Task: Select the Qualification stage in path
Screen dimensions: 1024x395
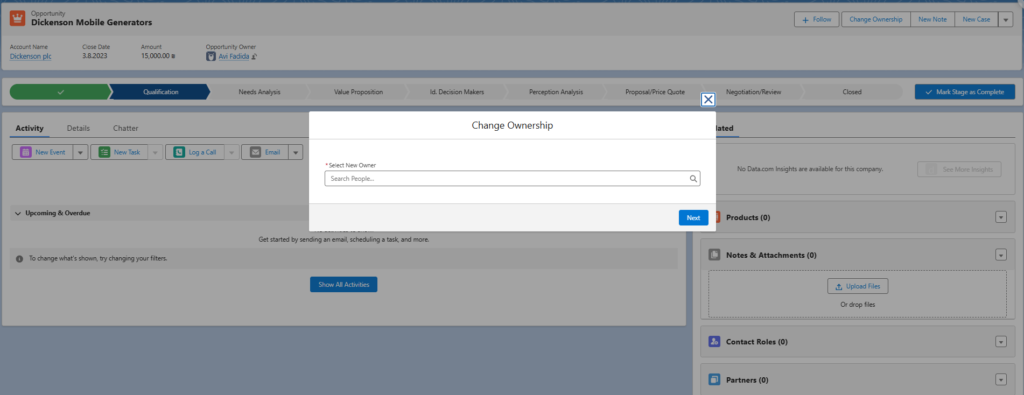Action: (x=161, y=92)
